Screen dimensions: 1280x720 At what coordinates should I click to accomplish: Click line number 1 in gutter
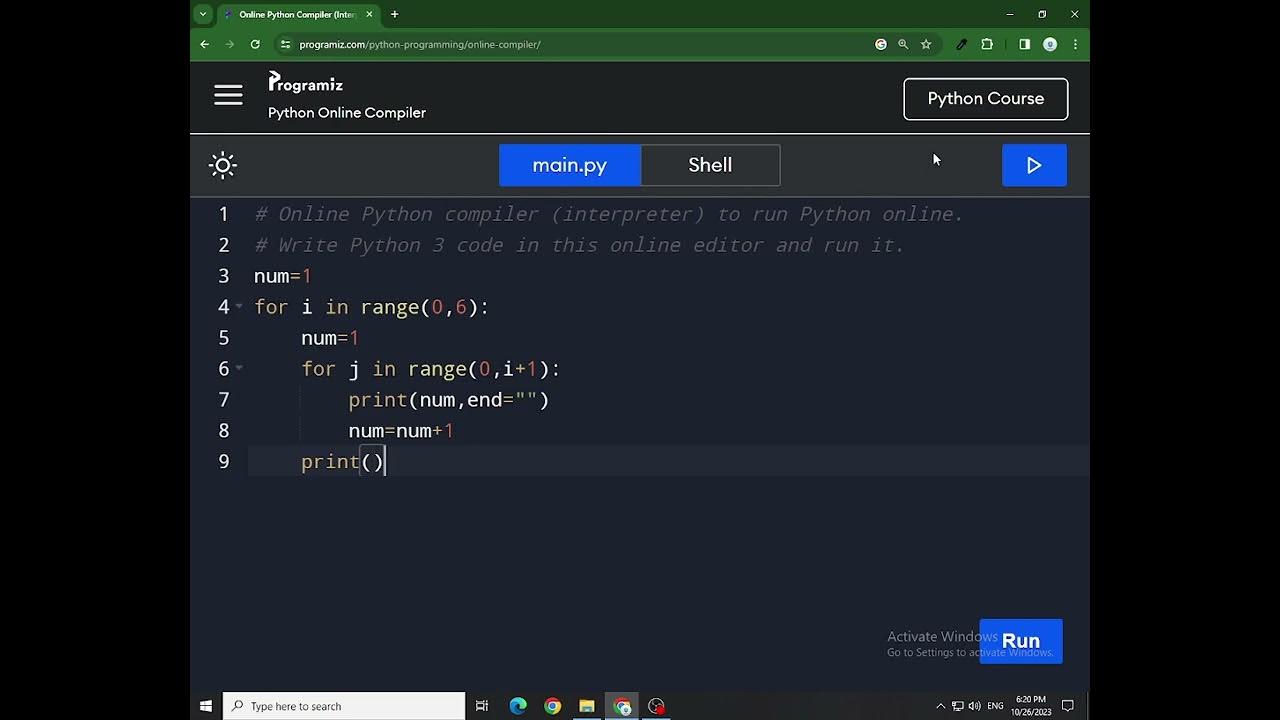(x=224, y=214)
